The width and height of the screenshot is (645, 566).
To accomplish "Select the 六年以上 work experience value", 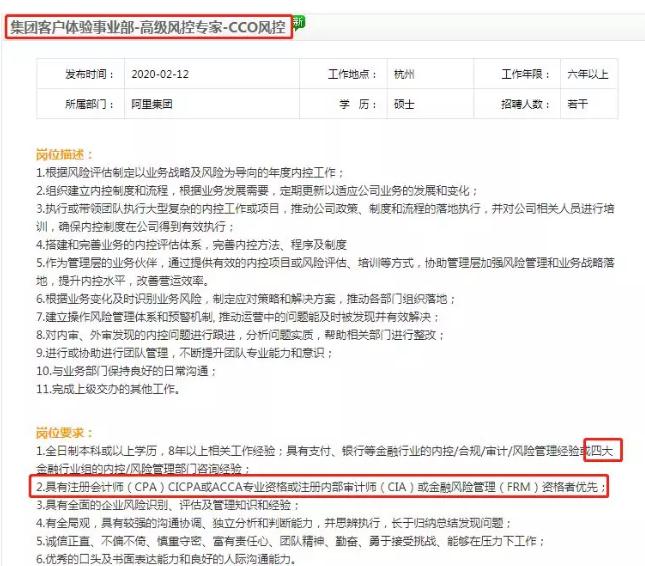I will pos(587,74).
